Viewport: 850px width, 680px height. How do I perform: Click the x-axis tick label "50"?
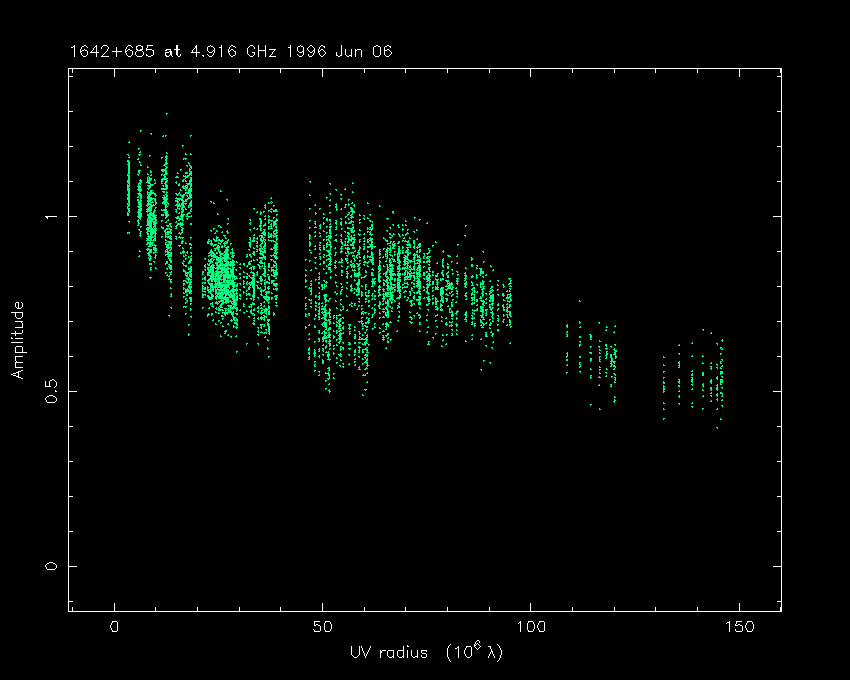pos(322,627)
